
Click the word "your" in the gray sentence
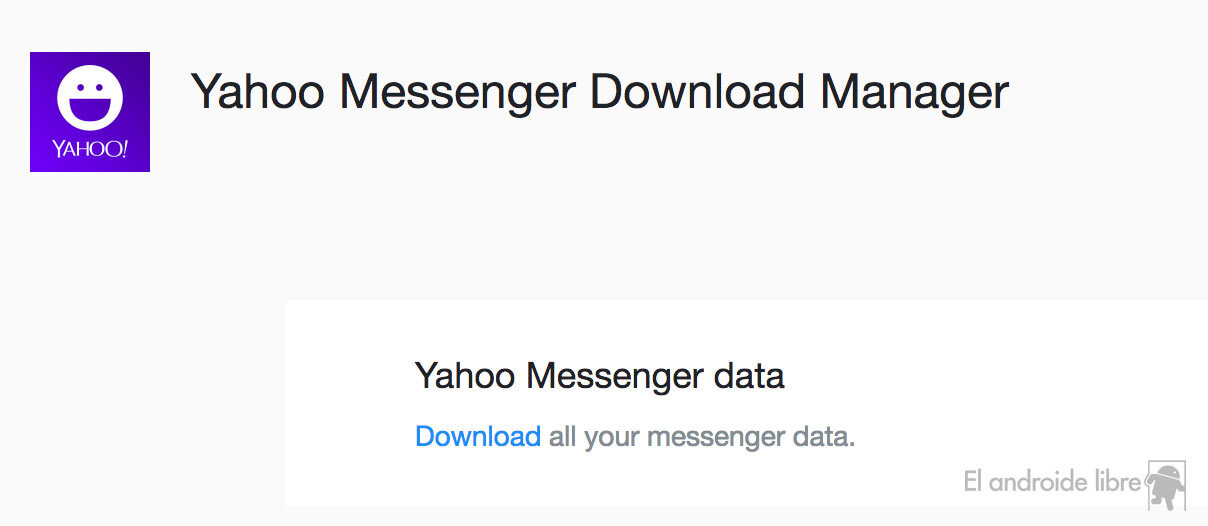click(609, 437)
